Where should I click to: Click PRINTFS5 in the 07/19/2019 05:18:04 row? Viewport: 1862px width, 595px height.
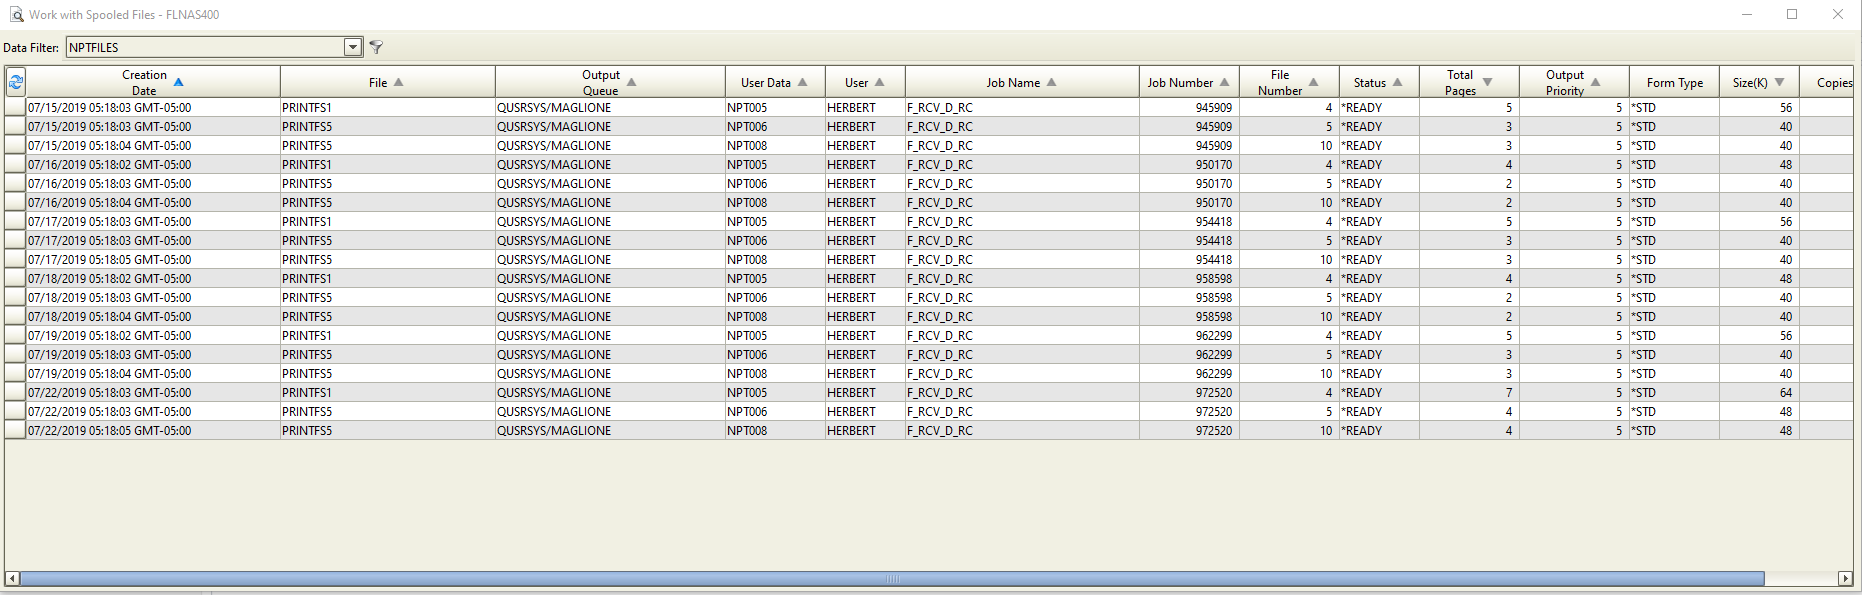(x=307, y=373)
